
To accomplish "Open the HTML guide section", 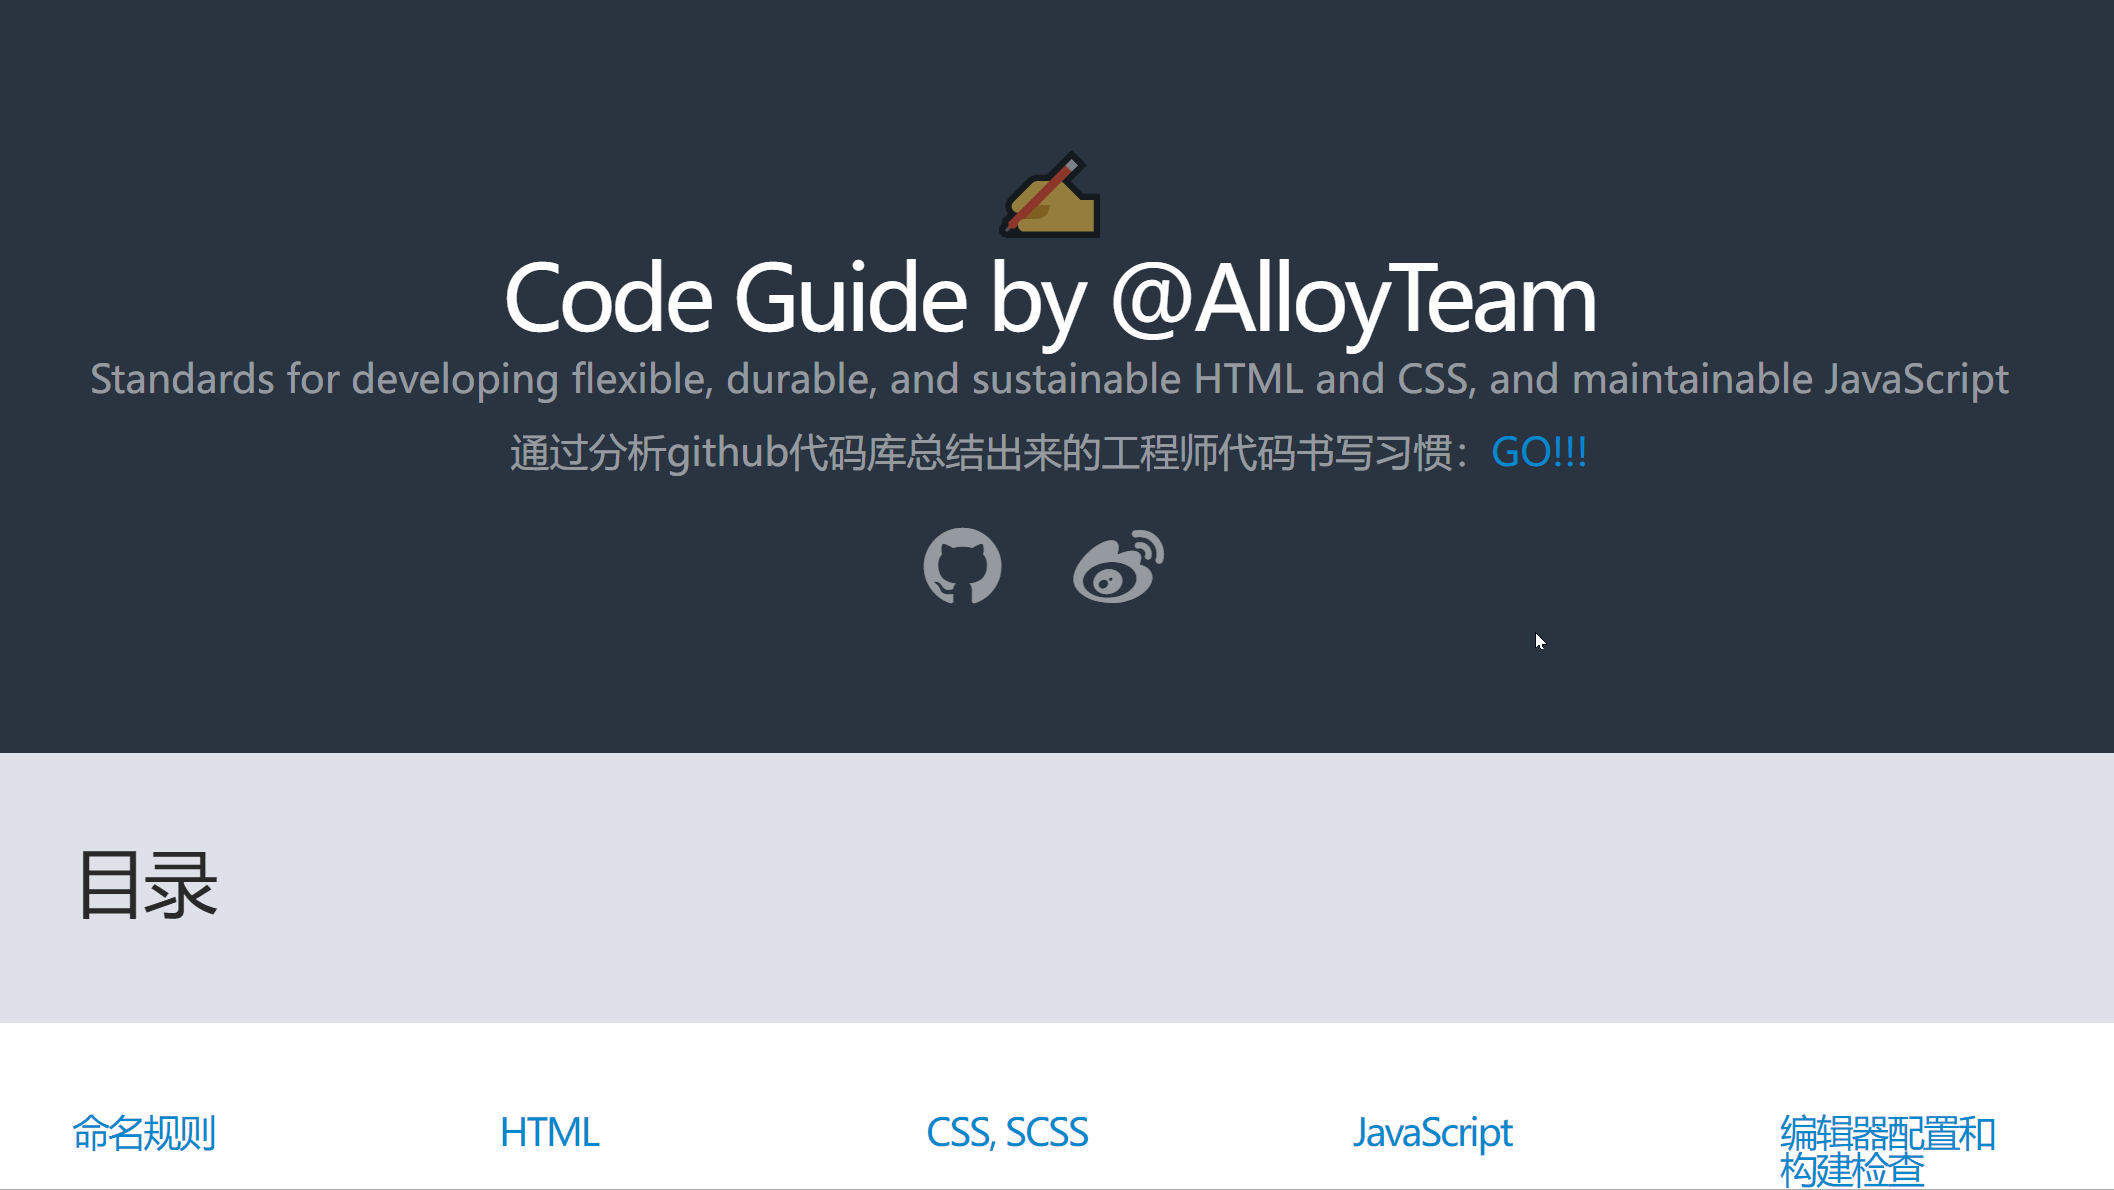I will pos(549,1132).
